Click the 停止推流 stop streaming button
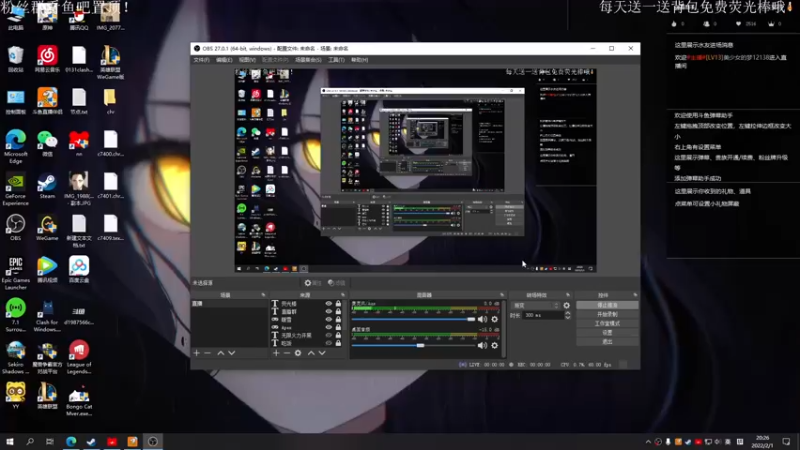Viewport: 800px width, 450px height. tap(607, 305)
